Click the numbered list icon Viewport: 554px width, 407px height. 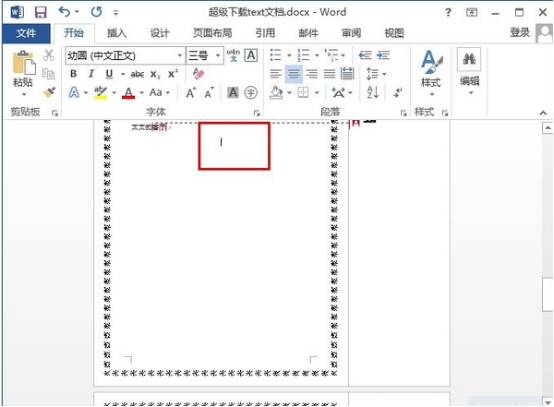303,55
